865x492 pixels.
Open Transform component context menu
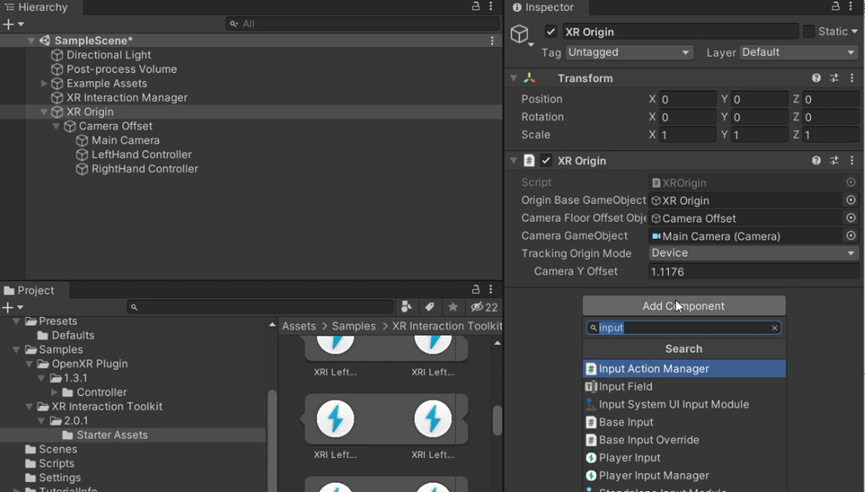click(x=852, y=78)
